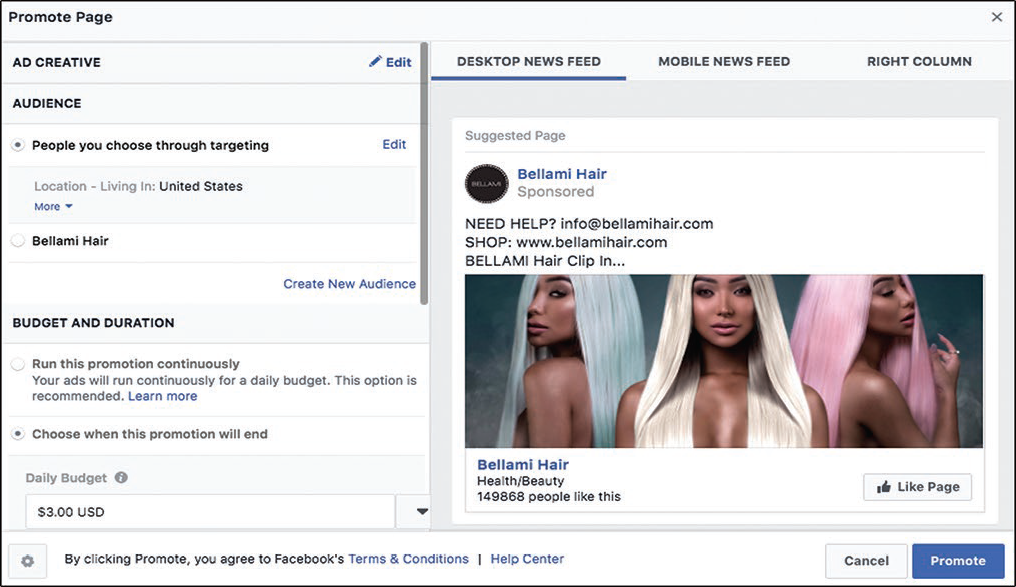Click the Bellami round profile logo
The image size is (1016, 587).
click(x=487, y=183)
